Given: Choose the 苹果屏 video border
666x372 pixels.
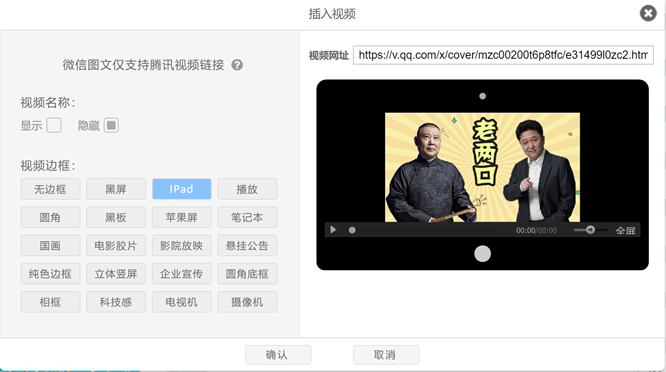Looking at the screenshot, I should (x=181, y=217).
